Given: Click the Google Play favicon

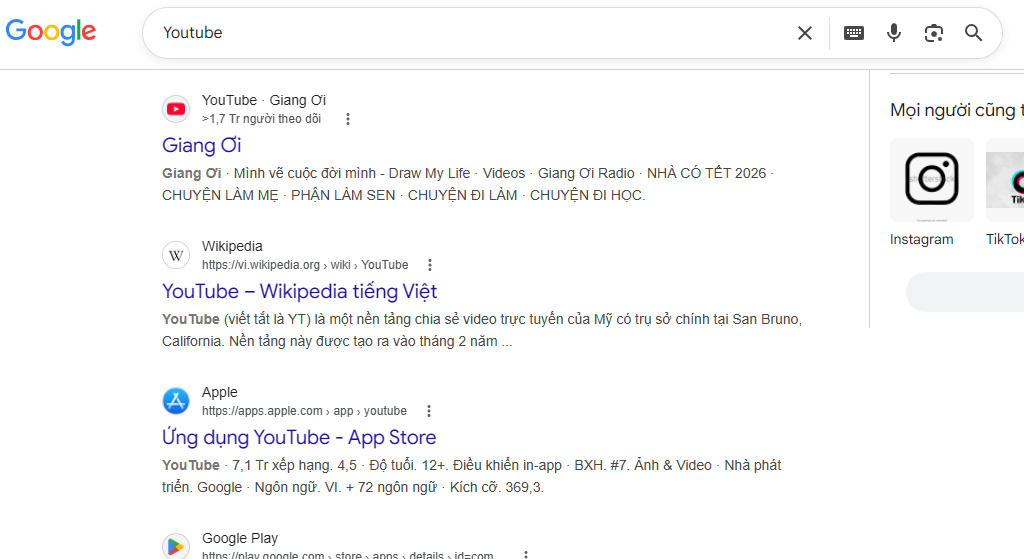Looking at the screenshot, I should click(x=176, y=546).
